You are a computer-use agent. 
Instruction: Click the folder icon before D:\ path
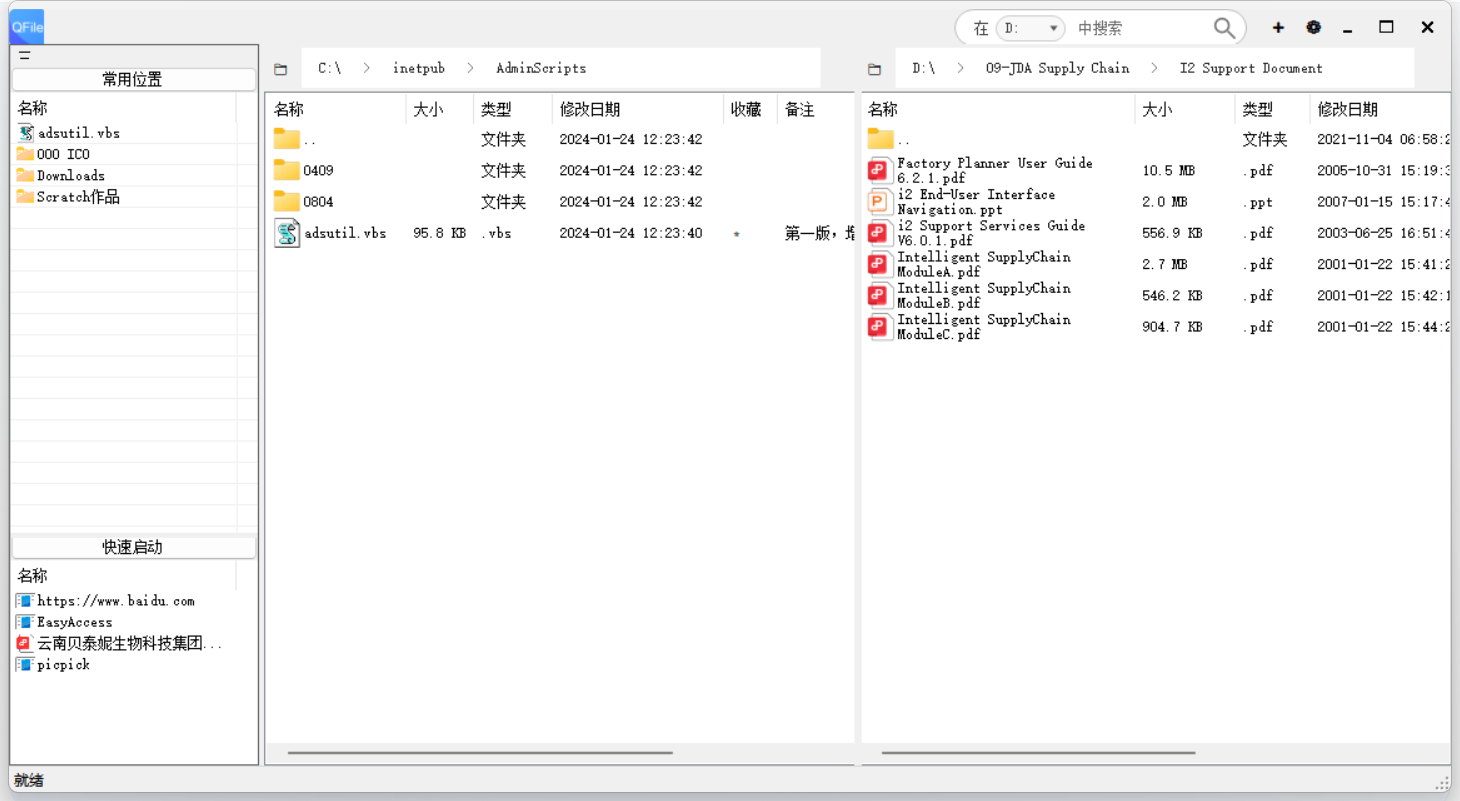875,69
